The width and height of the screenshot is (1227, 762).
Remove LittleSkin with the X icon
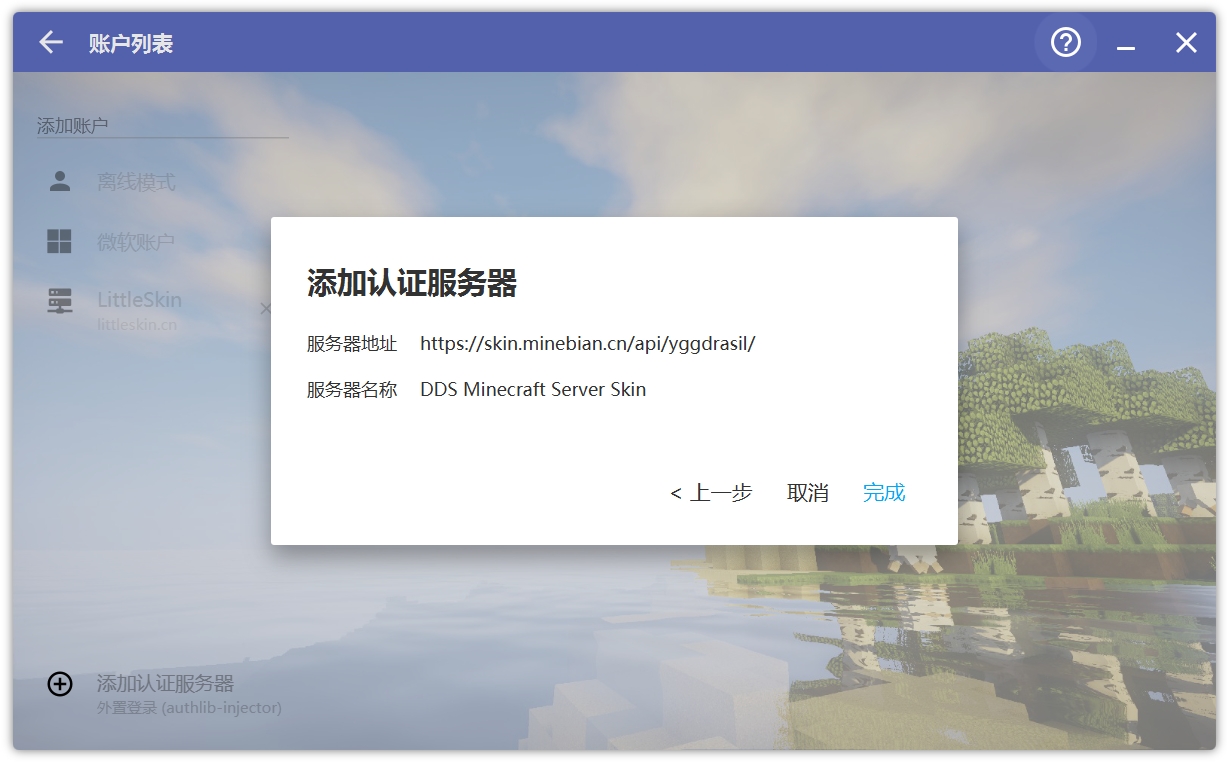[265, 308]
